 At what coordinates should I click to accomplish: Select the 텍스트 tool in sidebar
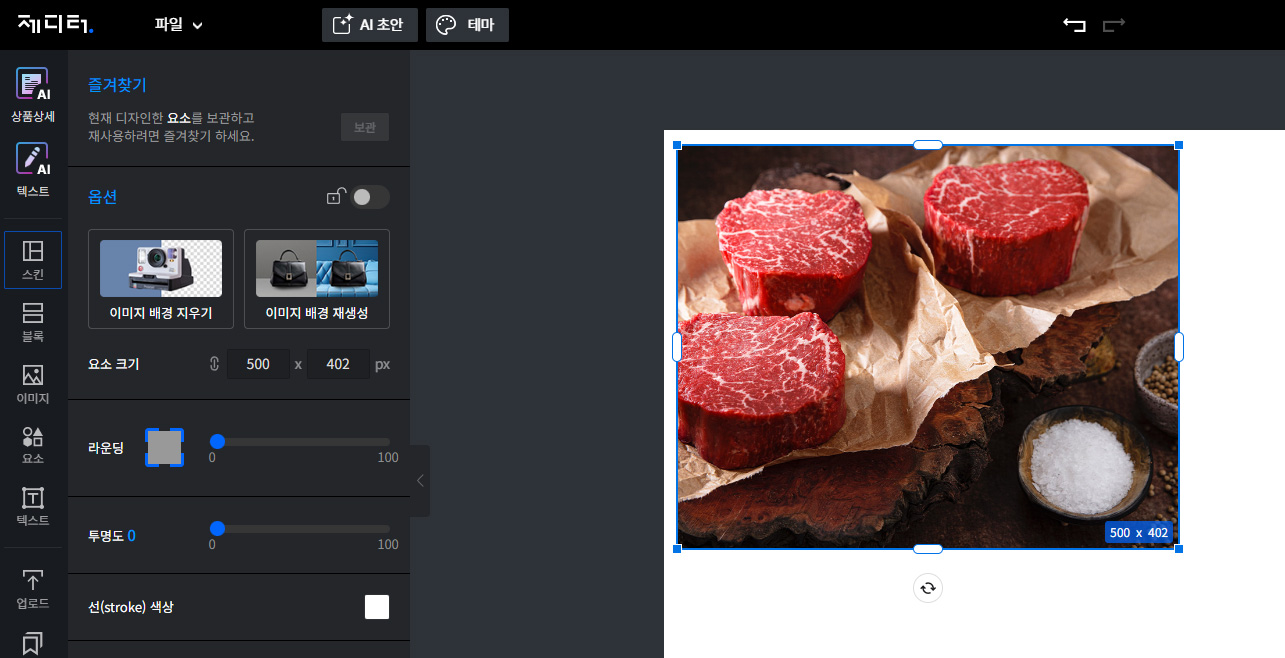pos(32,506)
